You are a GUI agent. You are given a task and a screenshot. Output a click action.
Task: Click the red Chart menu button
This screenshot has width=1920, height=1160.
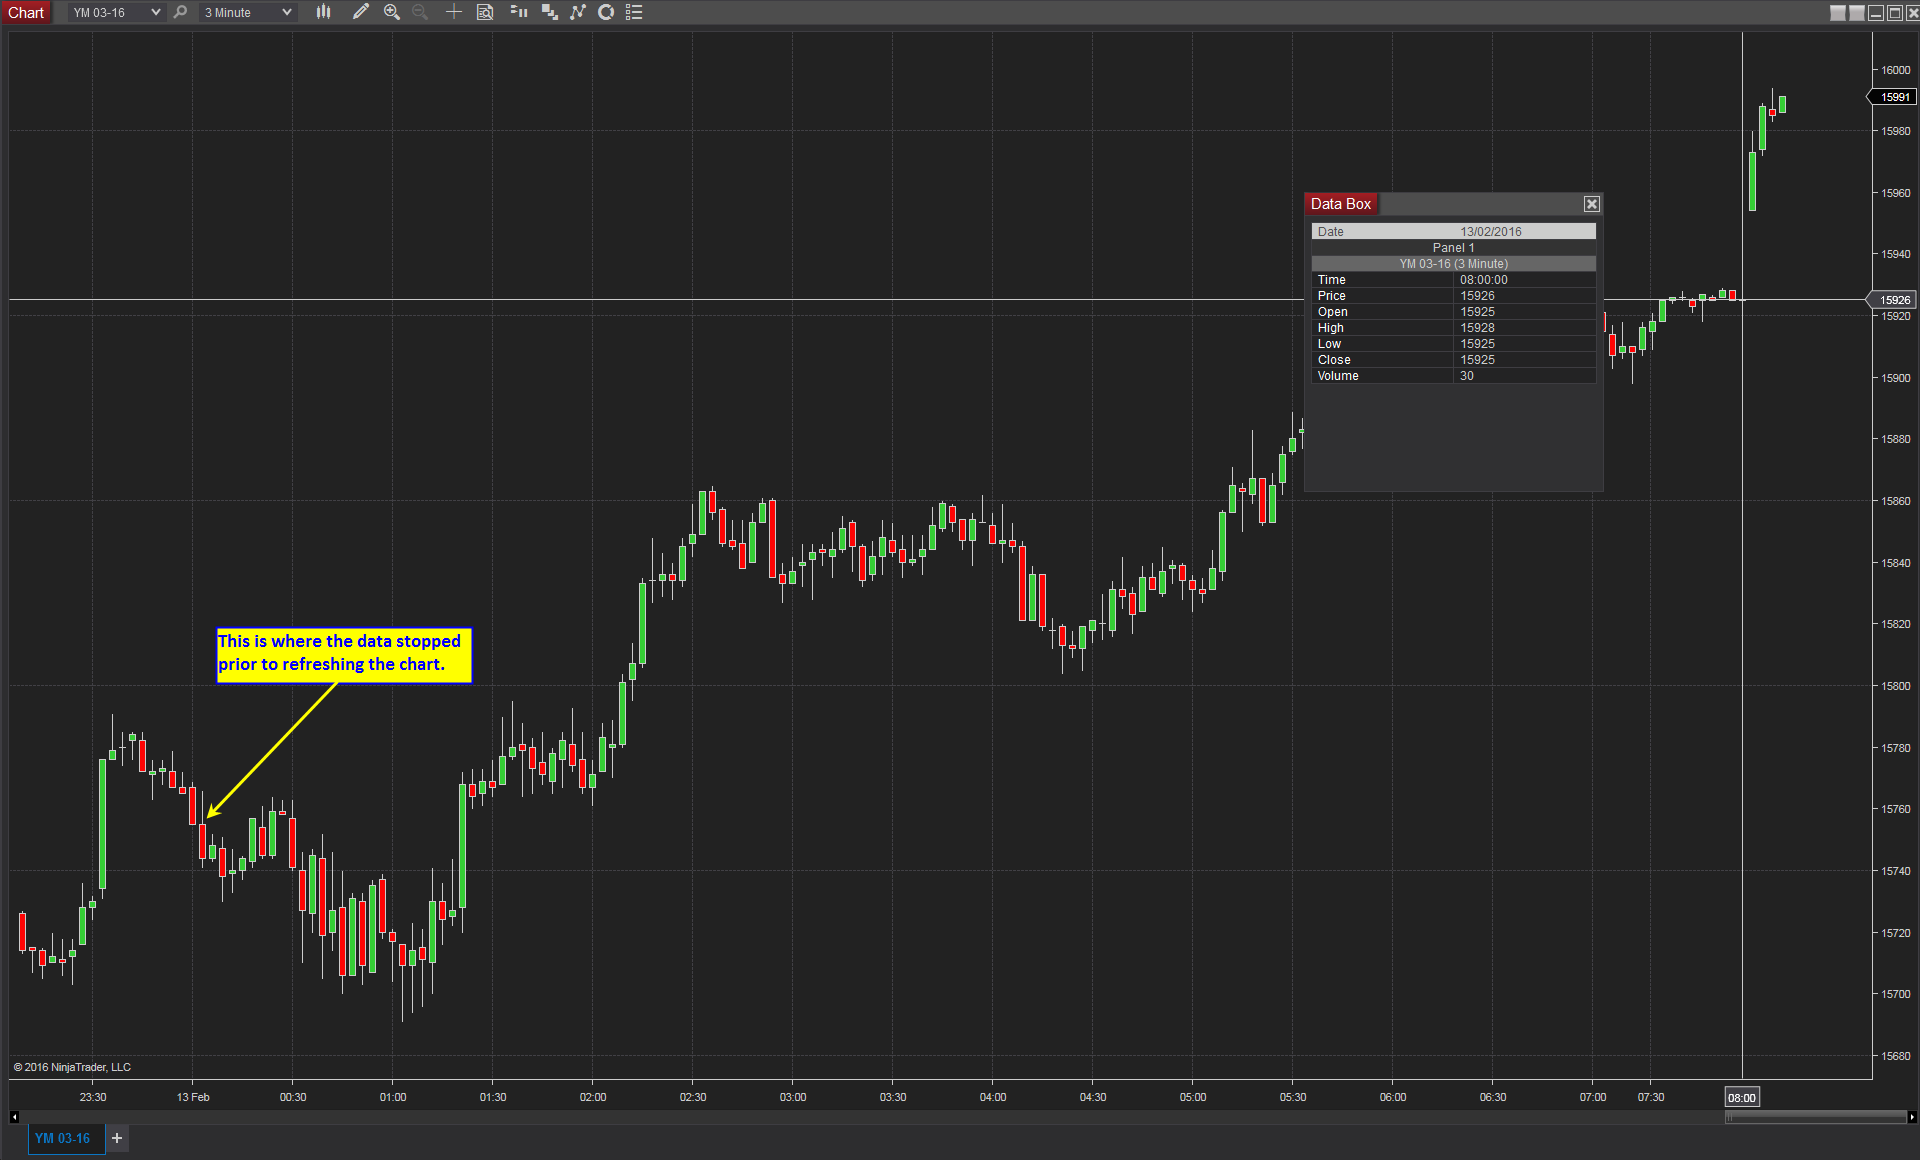26,12
